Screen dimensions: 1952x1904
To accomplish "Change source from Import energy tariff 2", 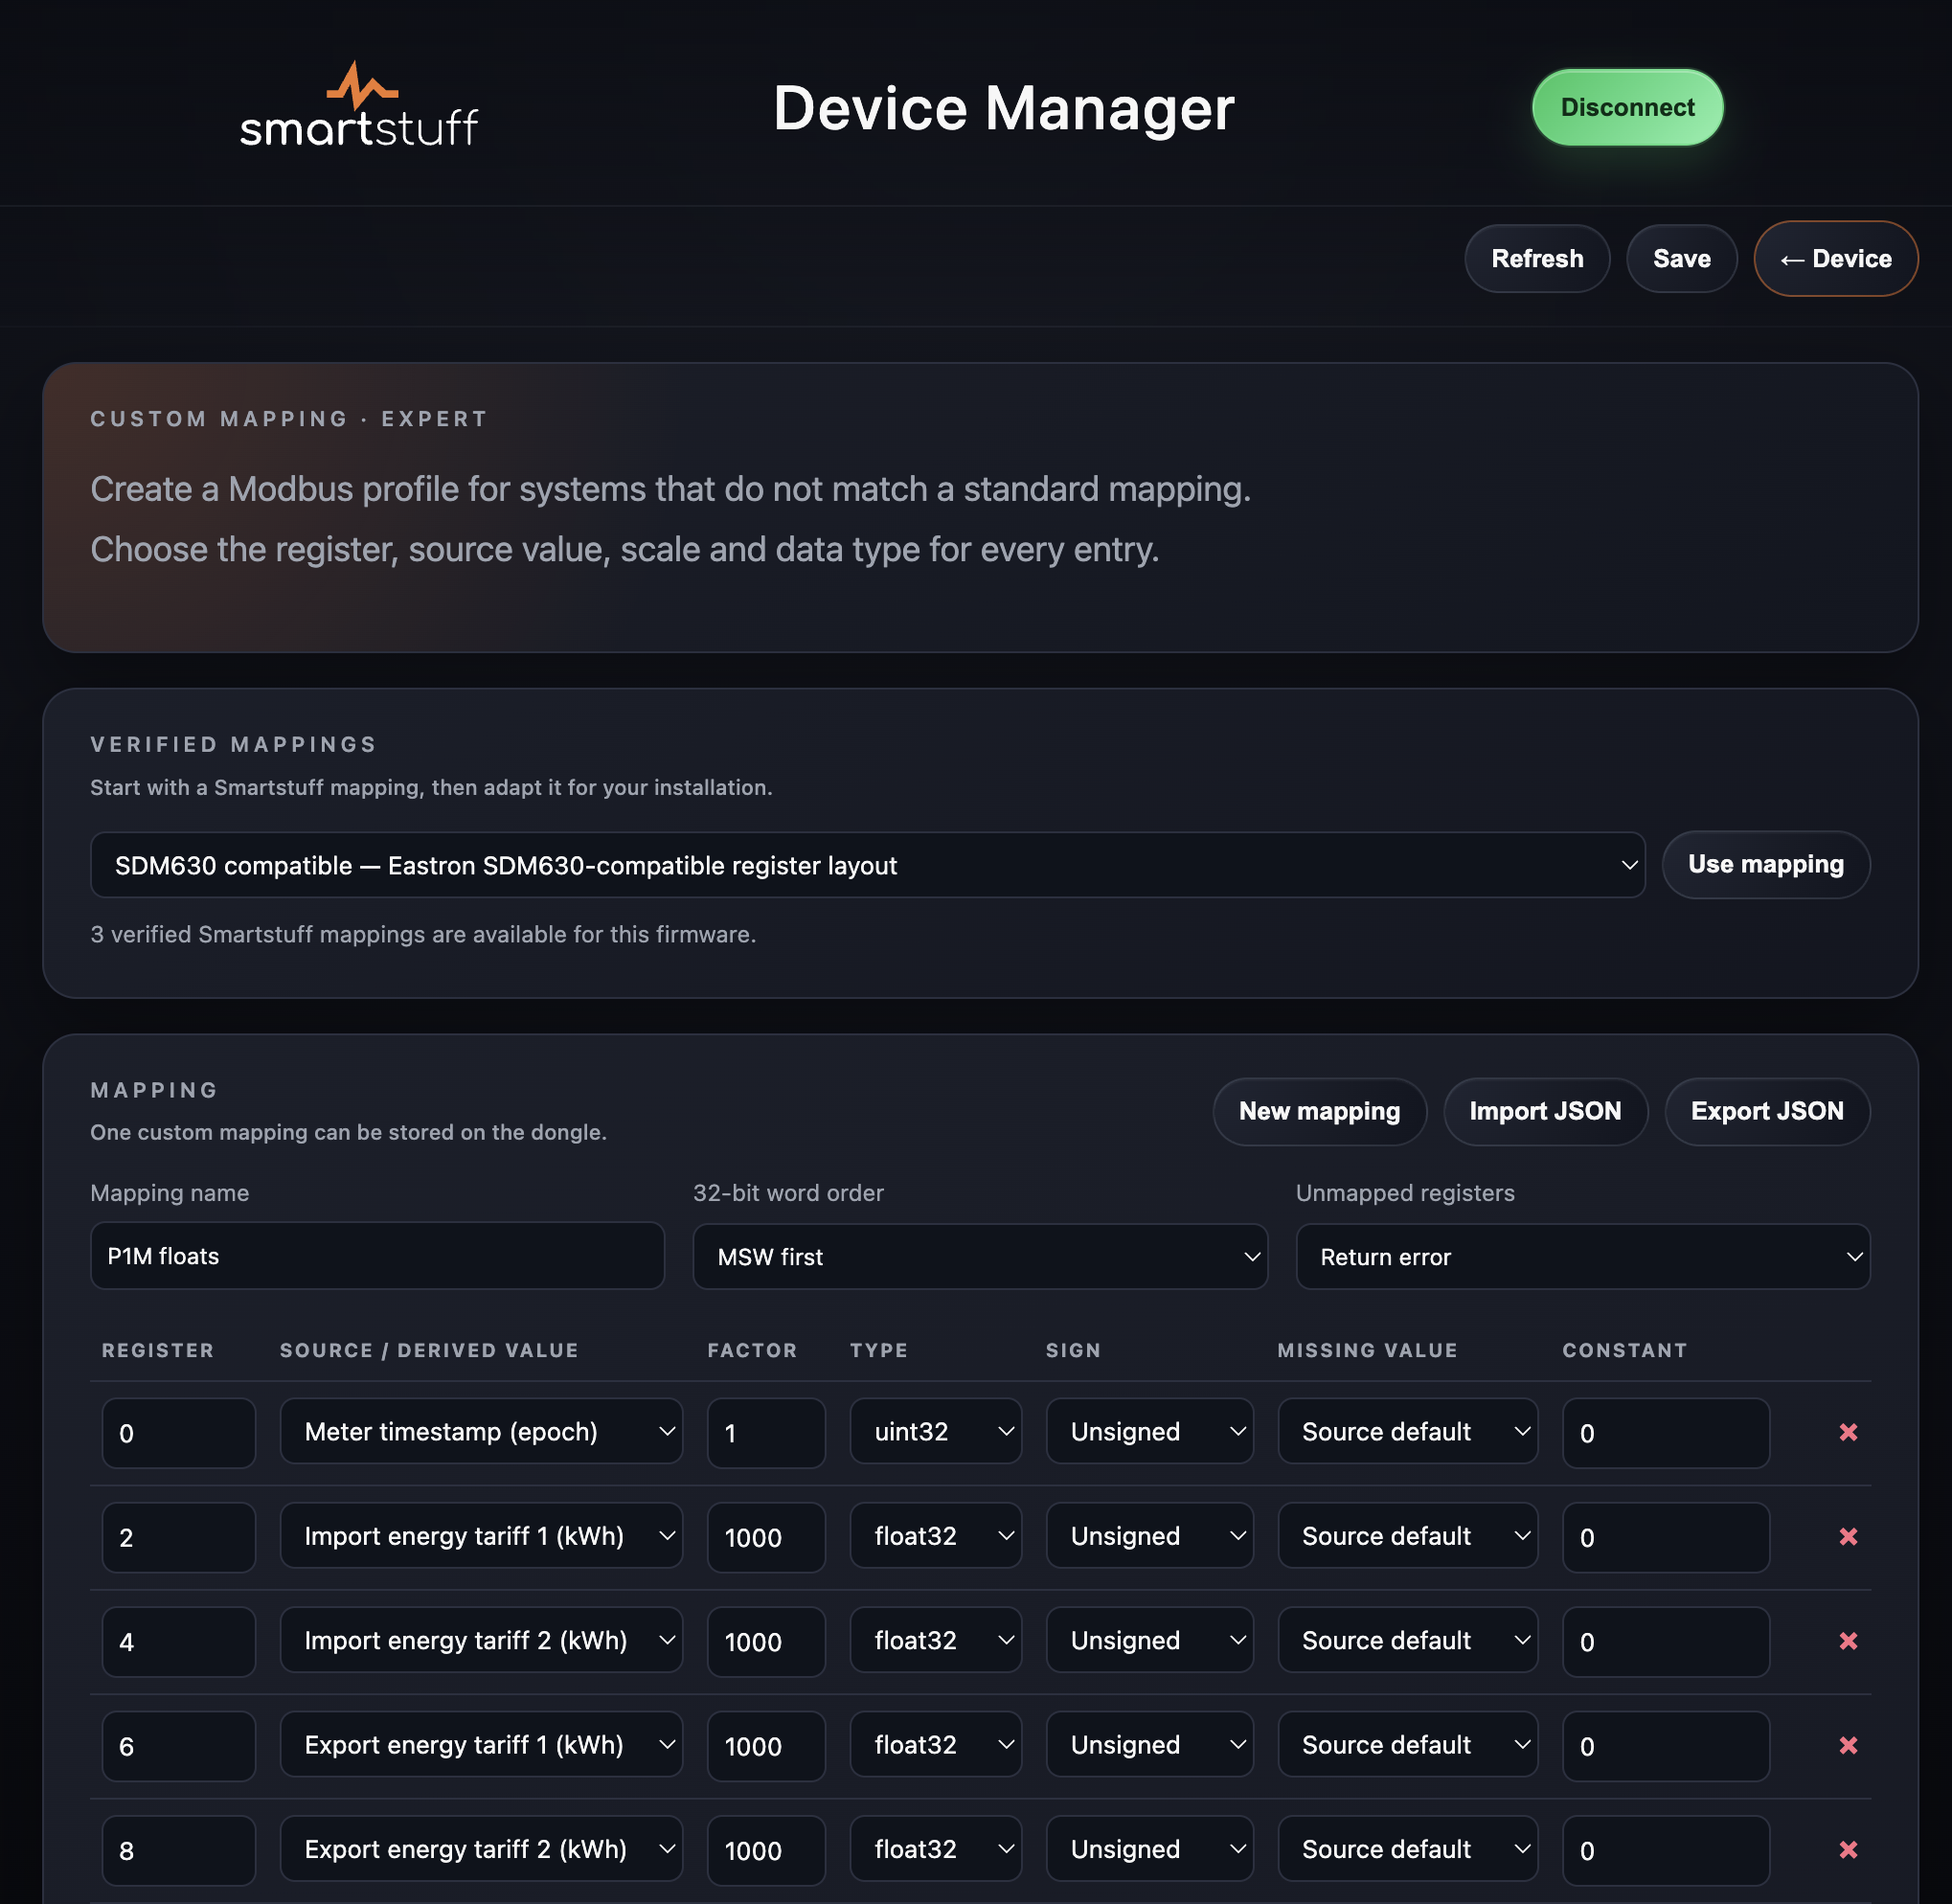I will click(481, 1641).
